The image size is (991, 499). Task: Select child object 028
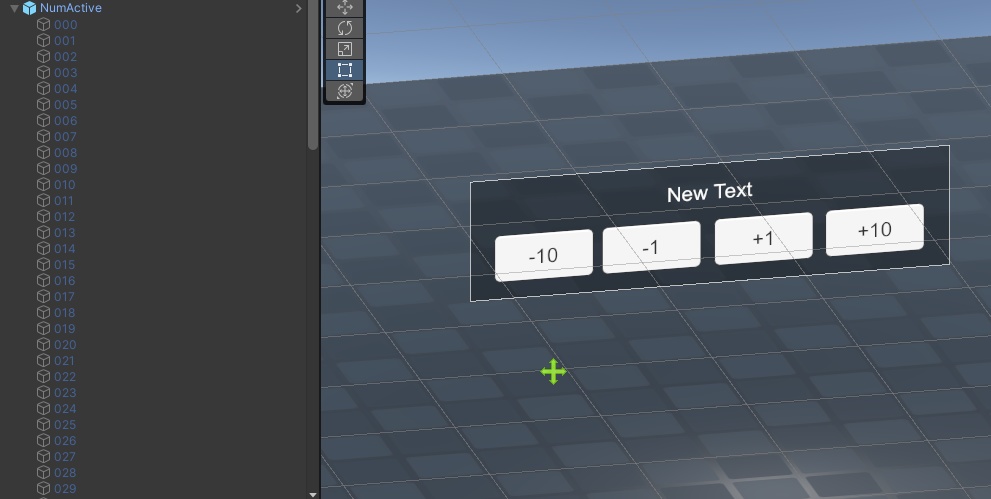tap(66, 472)
